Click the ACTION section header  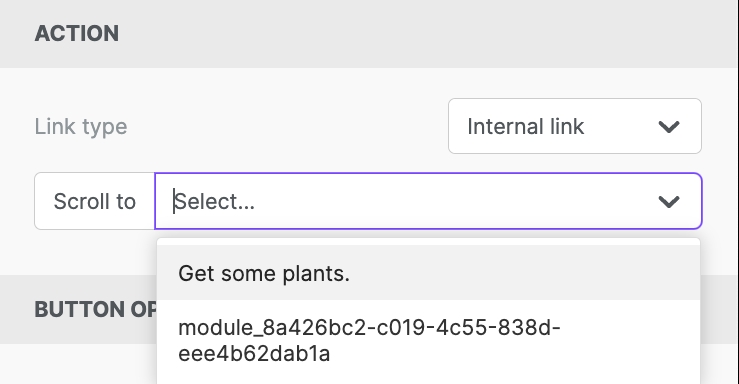[77, 33]
